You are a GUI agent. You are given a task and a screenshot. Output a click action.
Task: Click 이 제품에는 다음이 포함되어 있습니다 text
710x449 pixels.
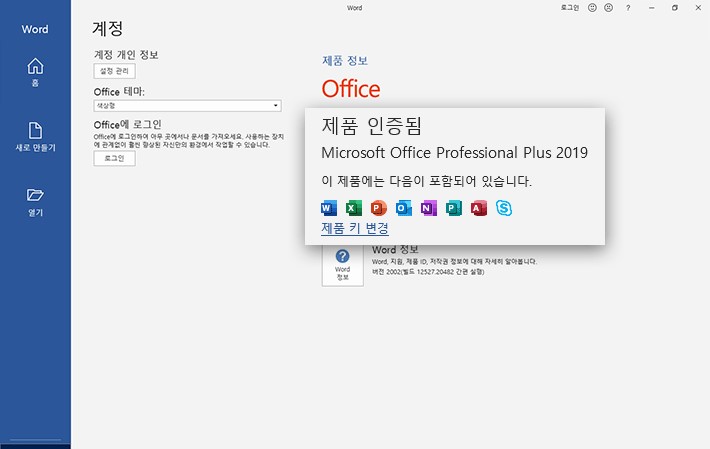pos(427,181)
